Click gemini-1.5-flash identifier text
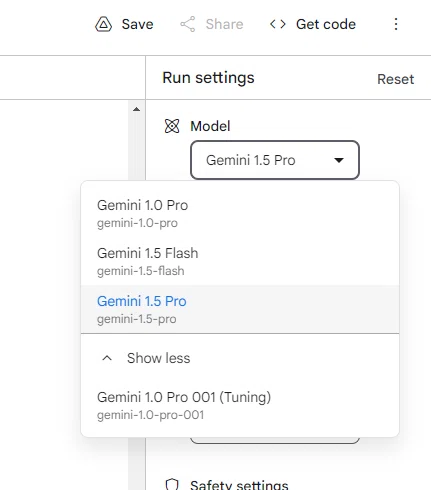 (x=141, y=271)
